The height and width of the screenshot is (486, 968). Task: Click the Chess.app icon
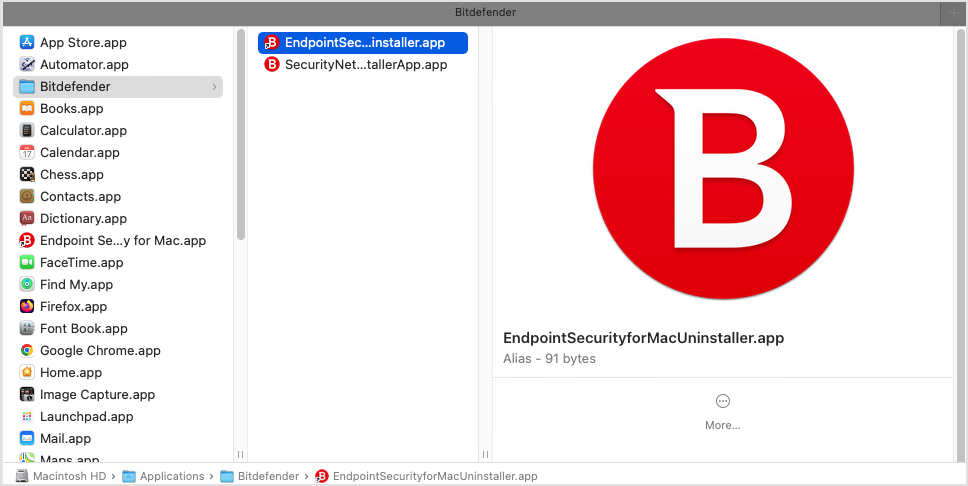[x=27, y=174]
